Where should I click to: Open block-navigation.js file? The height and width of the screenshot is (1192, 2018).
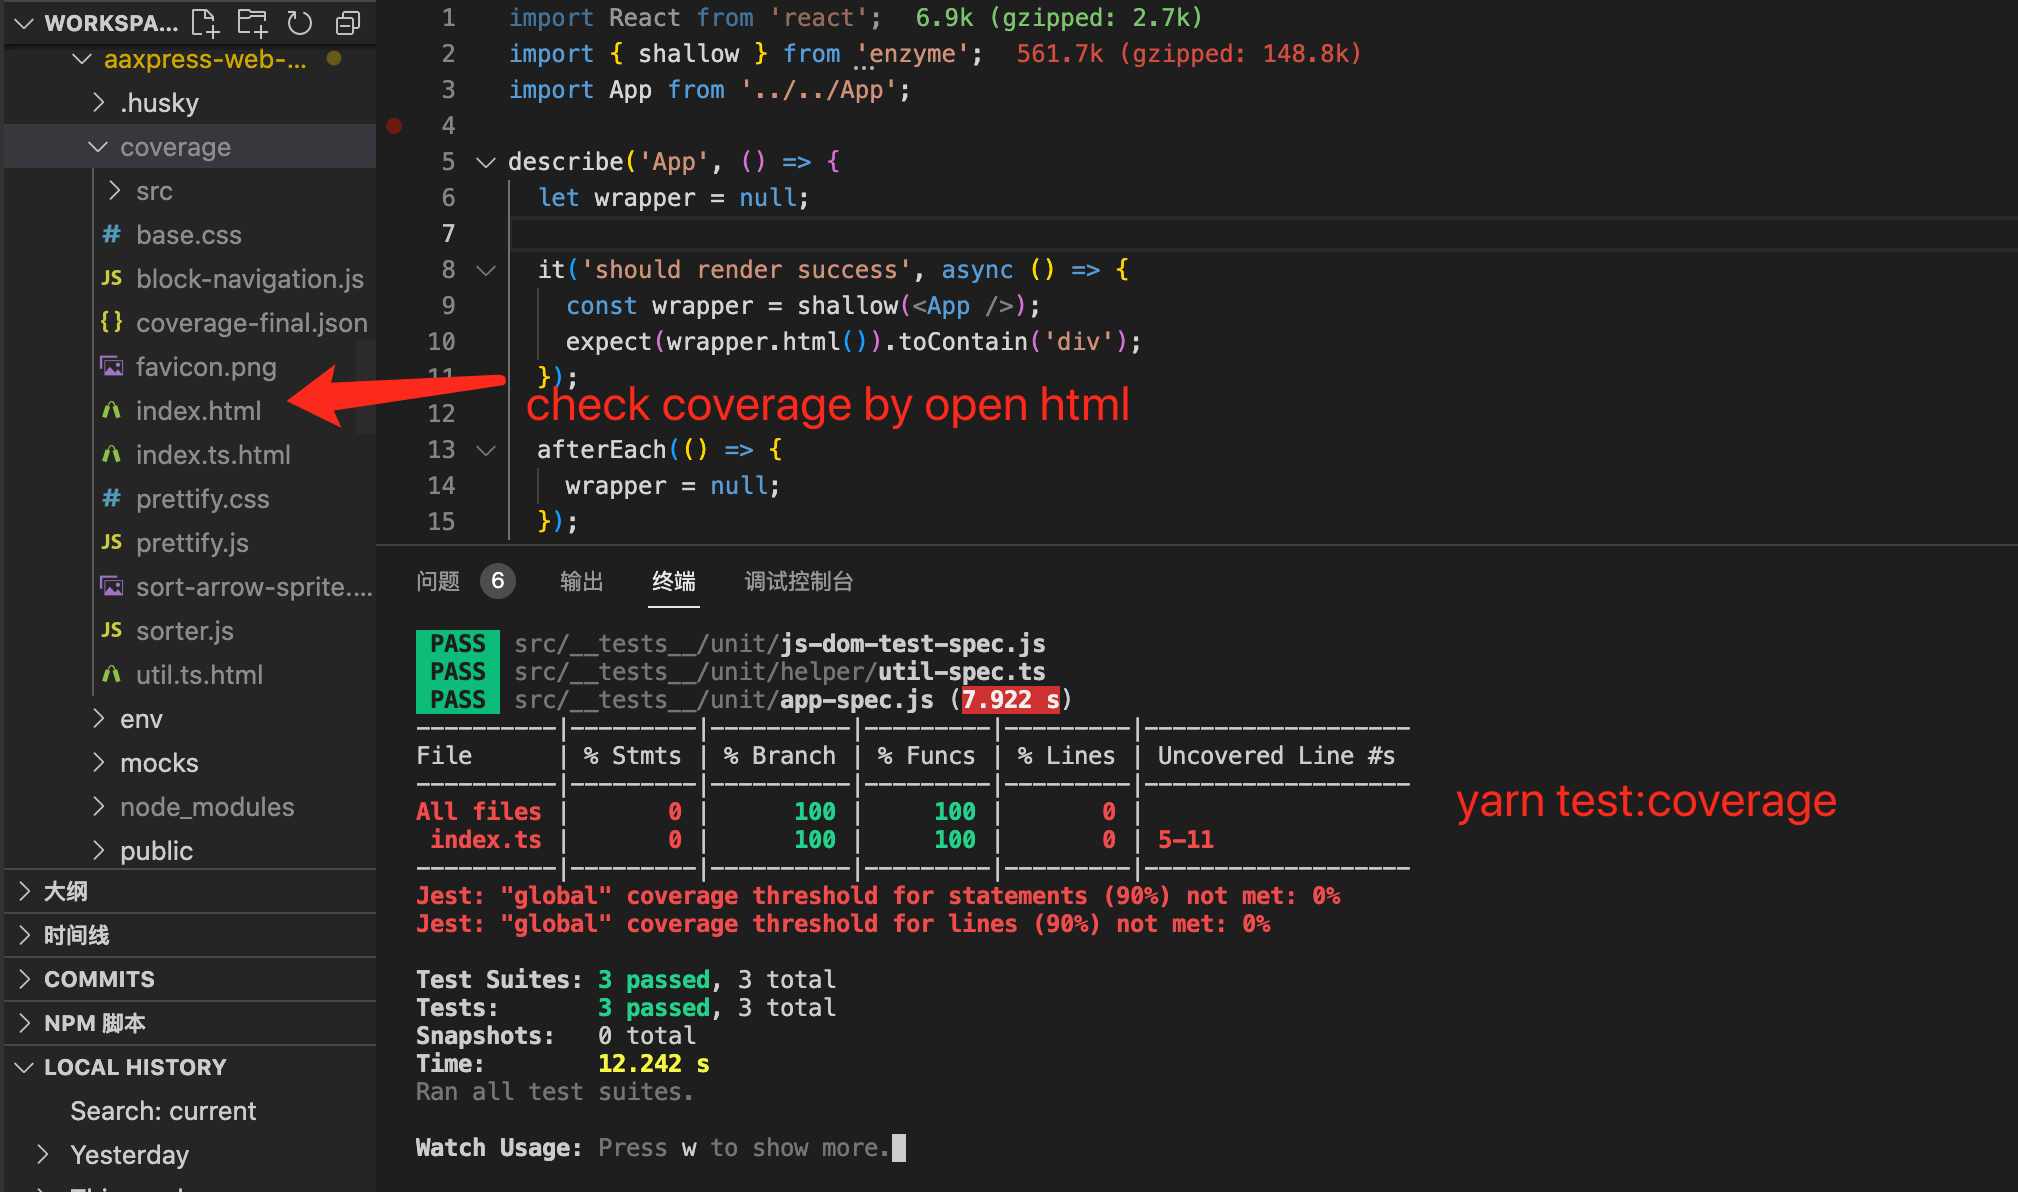pyautogui.click(x=249, y=279)
